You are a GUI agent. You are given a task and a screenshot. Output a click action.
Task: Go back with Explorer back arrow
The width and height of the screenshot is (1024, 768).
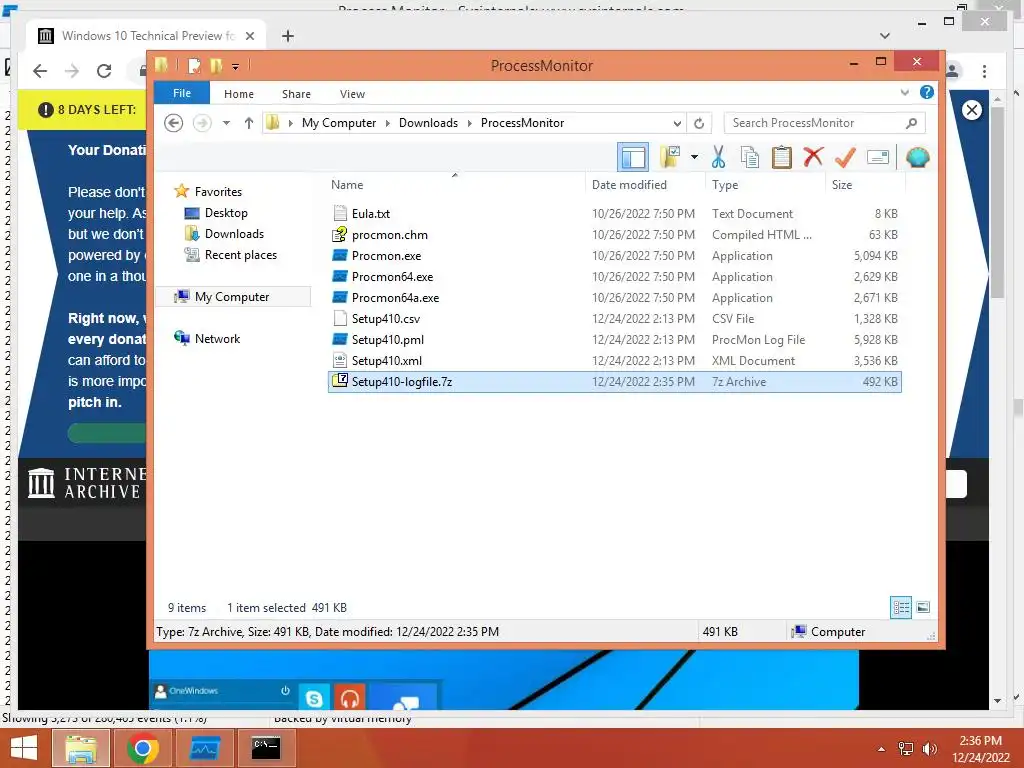tap(174, 123)
